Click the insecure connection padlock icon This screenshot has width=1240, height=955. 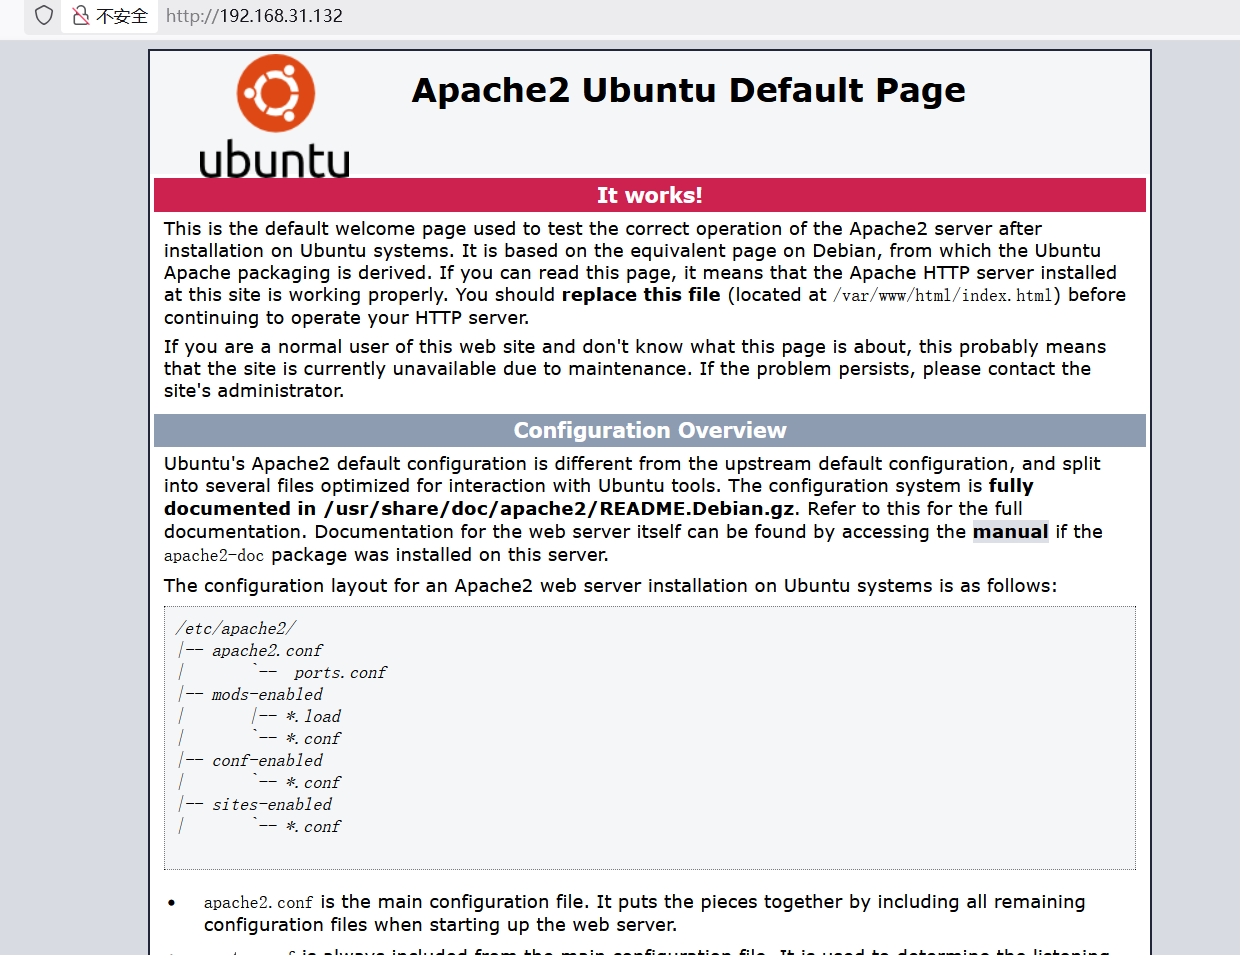pos(80,15)
